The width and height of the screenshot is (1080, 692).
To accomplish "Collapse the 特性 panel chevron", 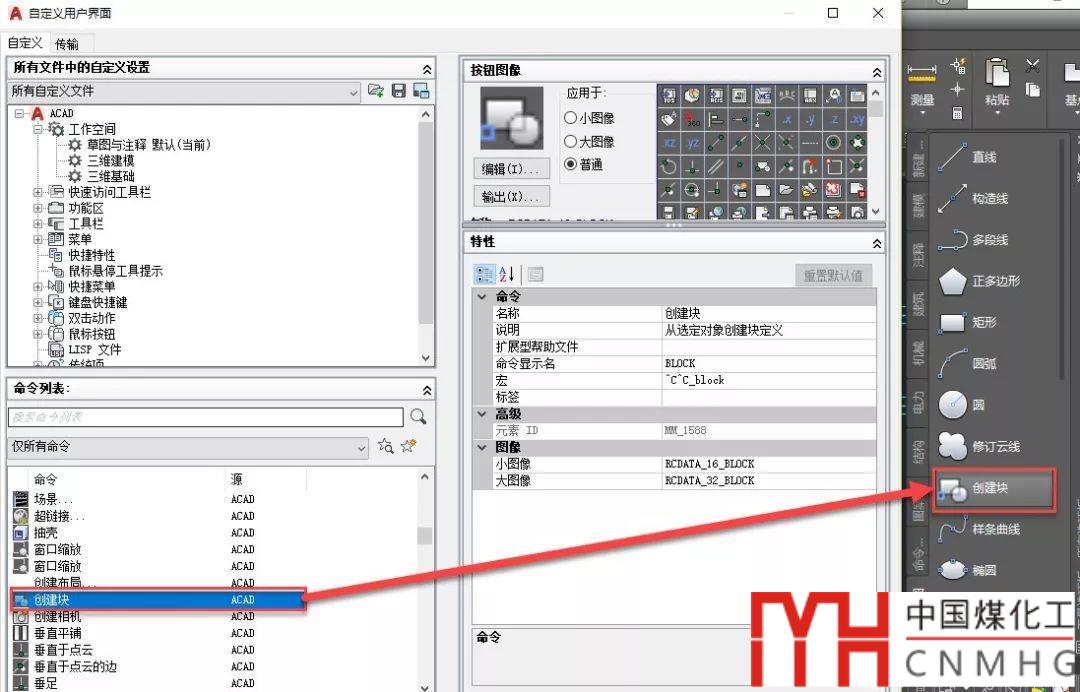I will (x=877, y=243).
